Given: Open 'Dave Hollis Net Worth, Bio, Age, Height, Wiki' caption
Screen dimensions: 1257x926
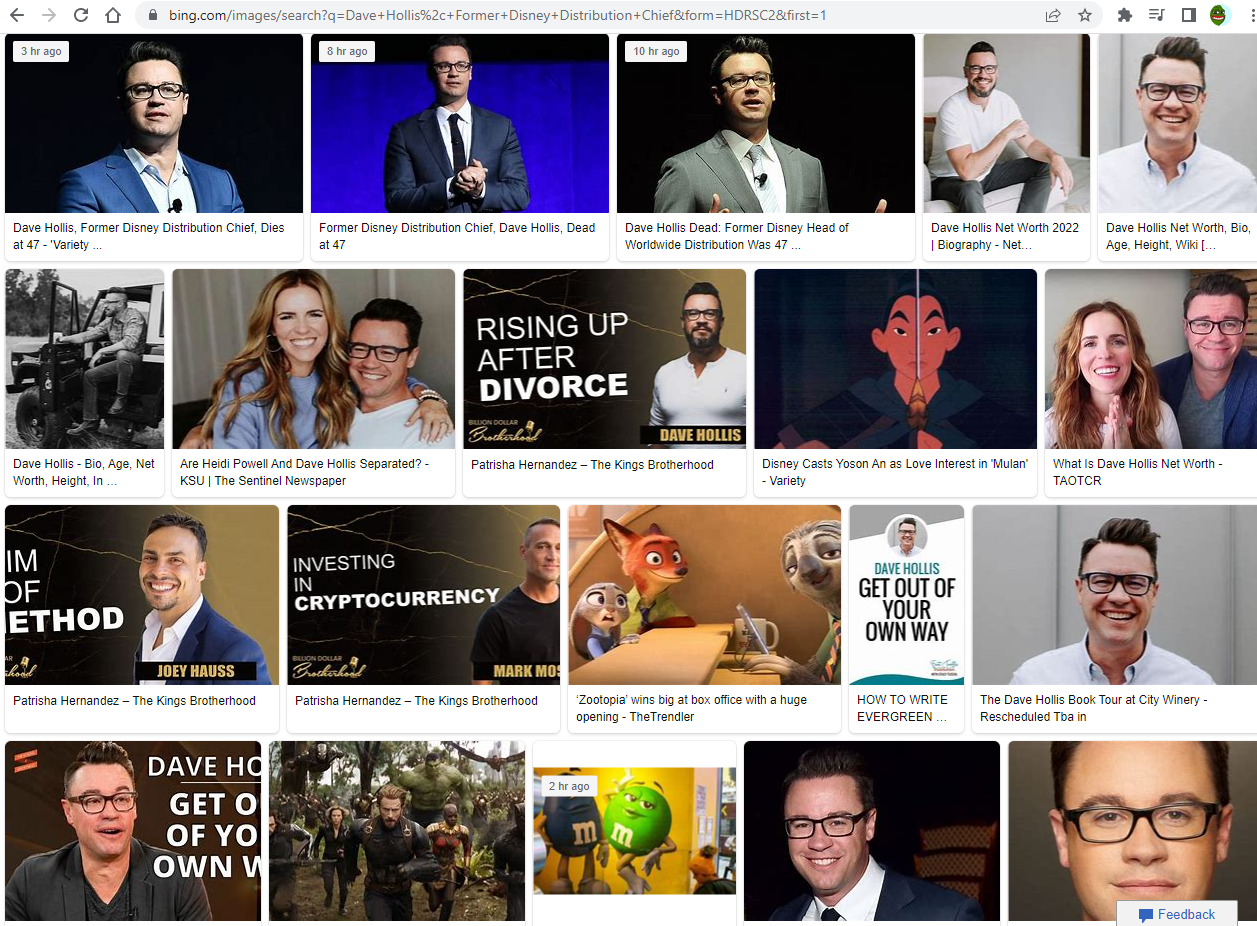Looking at the screenshot, I should 1178,236.
